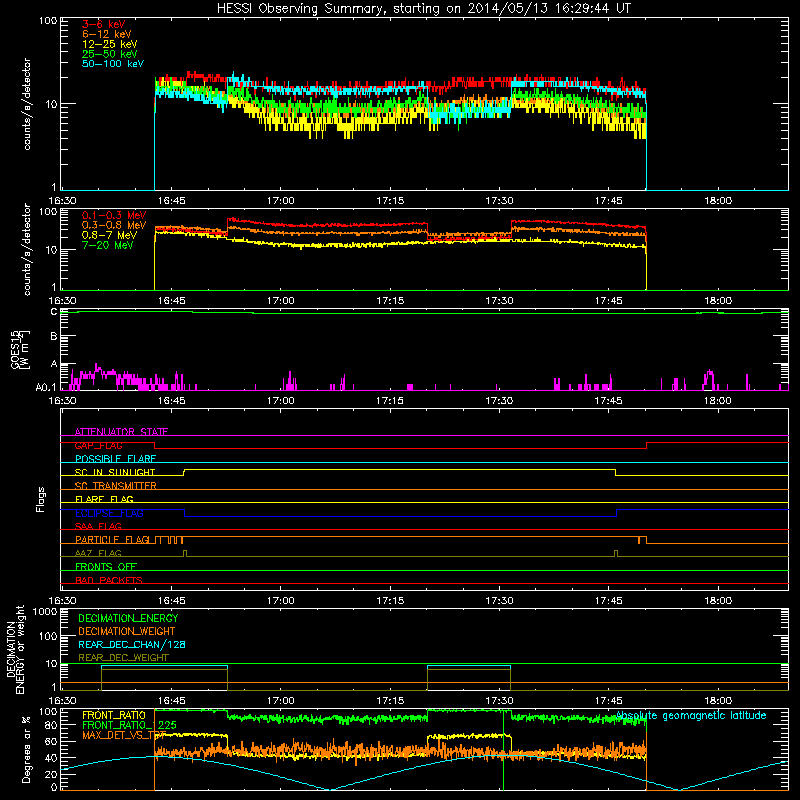Pick the FLARE_FLAG label
This screenshot has width=800, height=800.
point(104,499)
